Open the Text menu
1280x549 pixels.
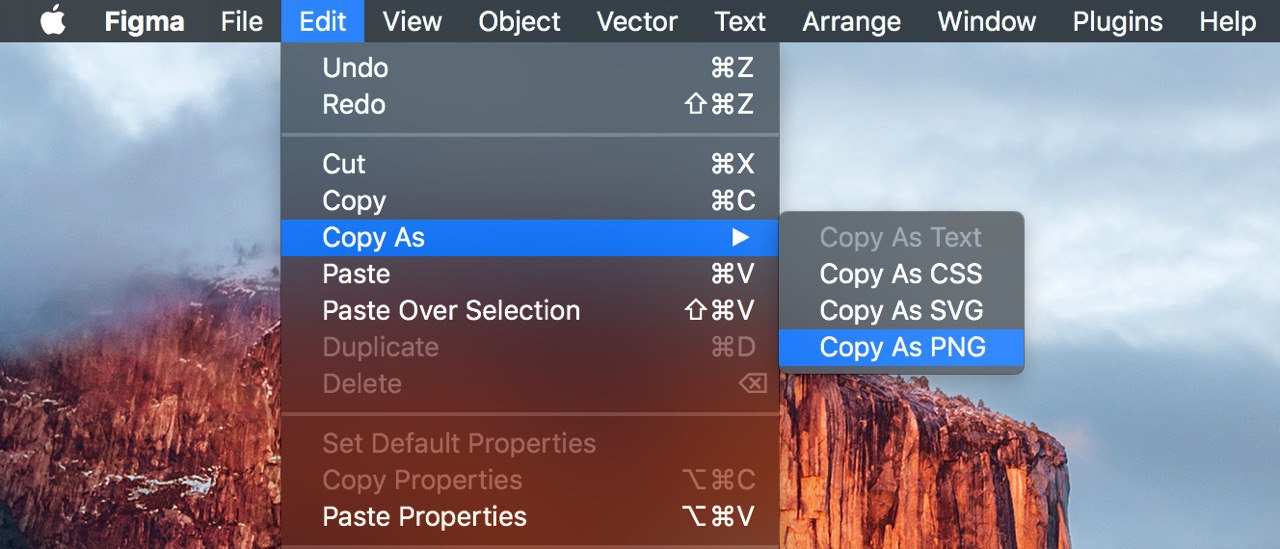(740, 21)
